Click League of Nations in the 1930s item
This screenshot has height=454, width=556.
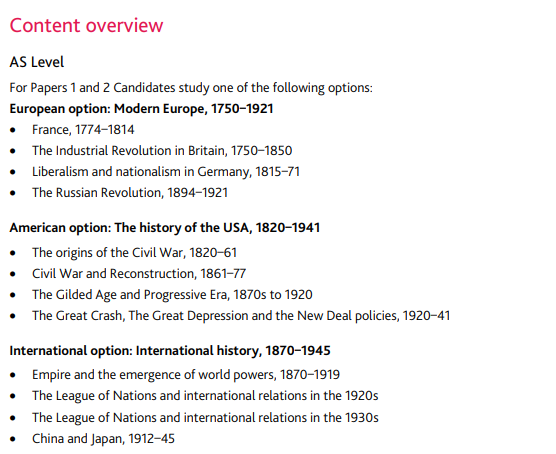[205, 418]
